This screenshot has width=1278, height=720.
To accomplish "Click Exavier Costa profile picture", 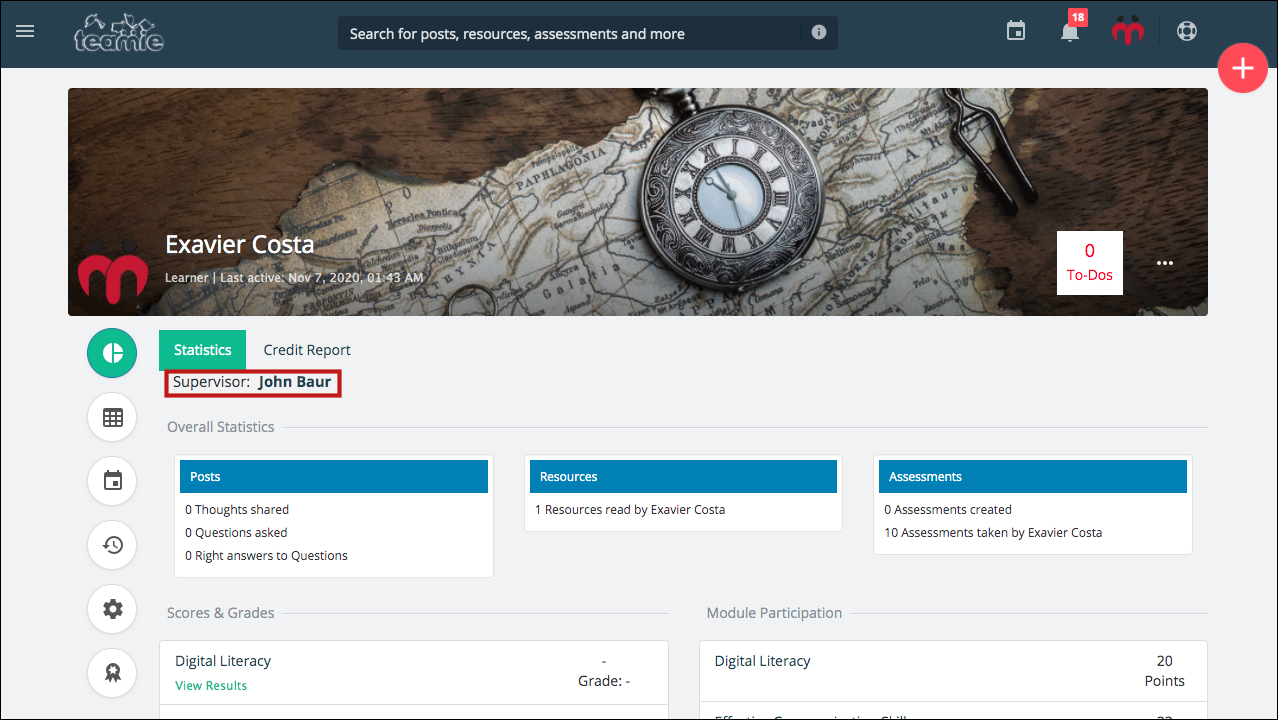I will click(x=113, y=272).
